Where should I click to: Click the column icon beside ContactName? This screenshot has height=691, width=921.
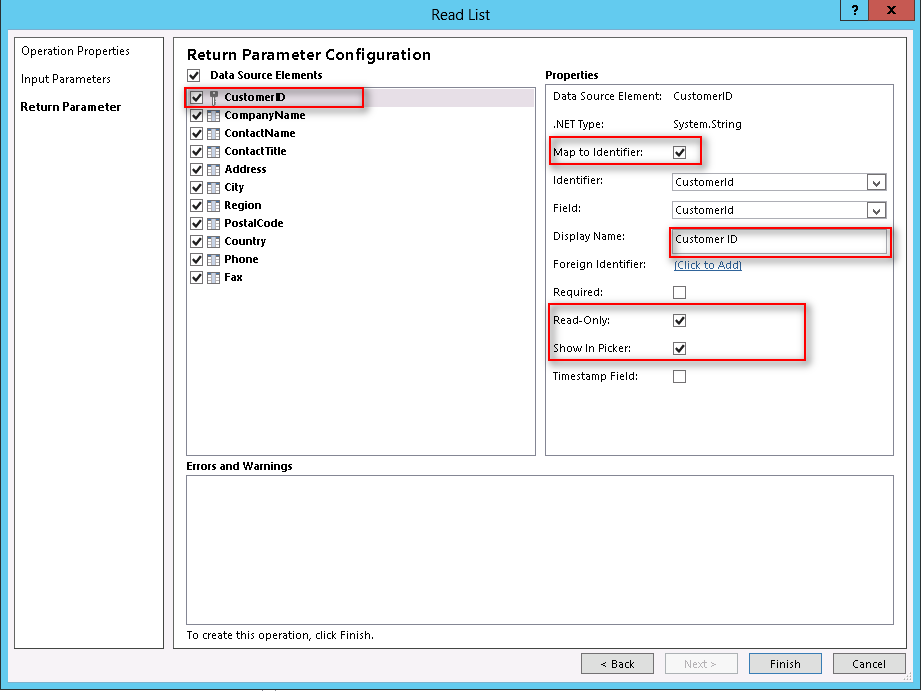pyautogui.click(x=214, y=133)
